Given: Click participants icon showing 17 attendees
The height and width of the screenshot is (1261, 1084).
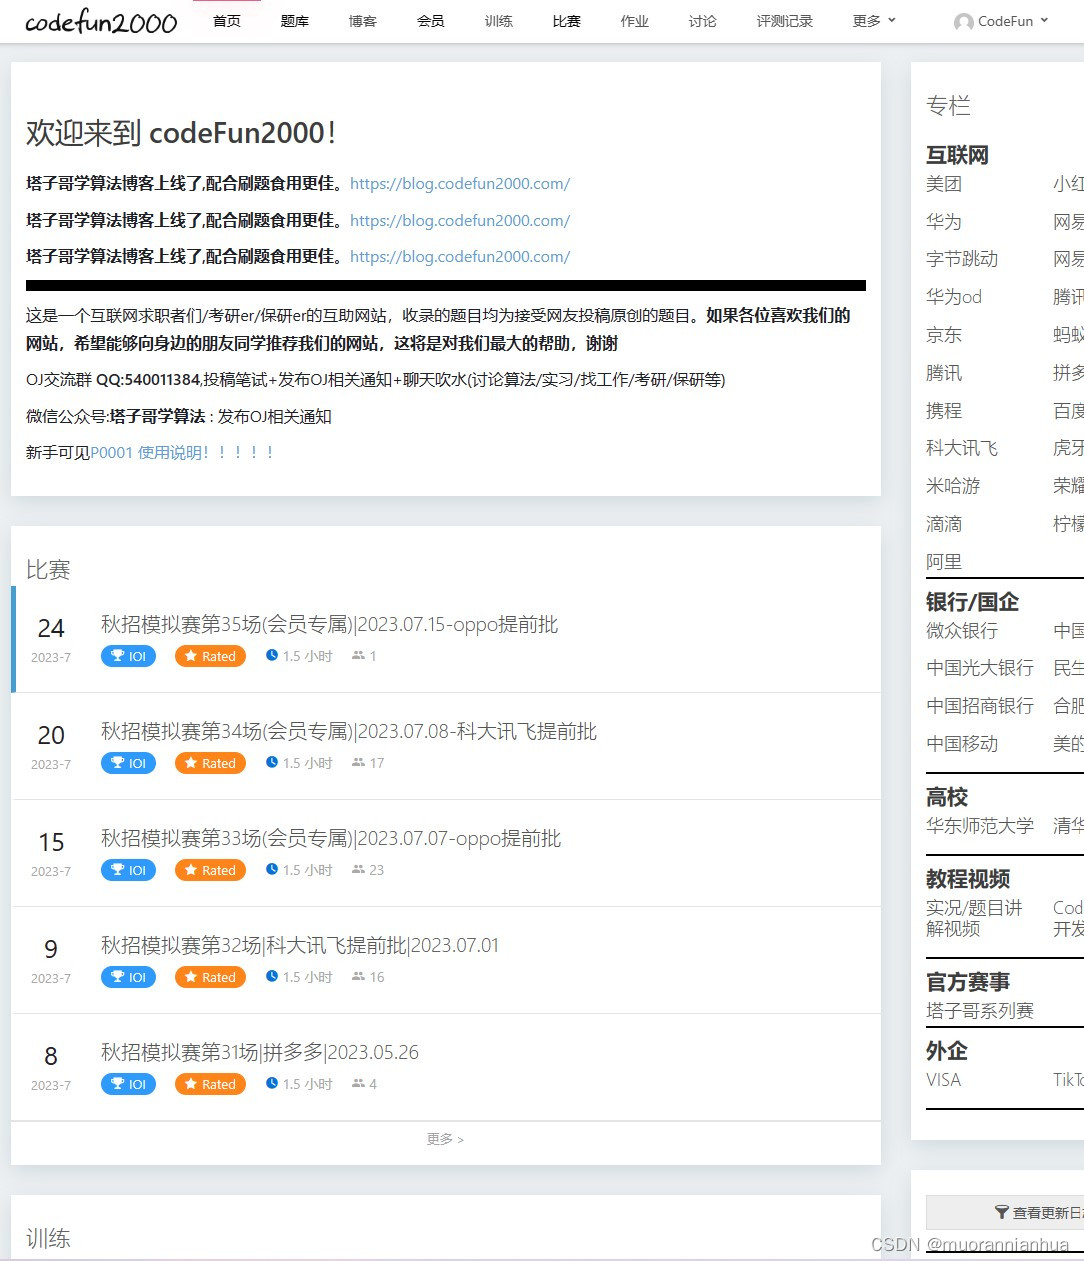Looking at the screenshot, I should click(x=358, y=763).
